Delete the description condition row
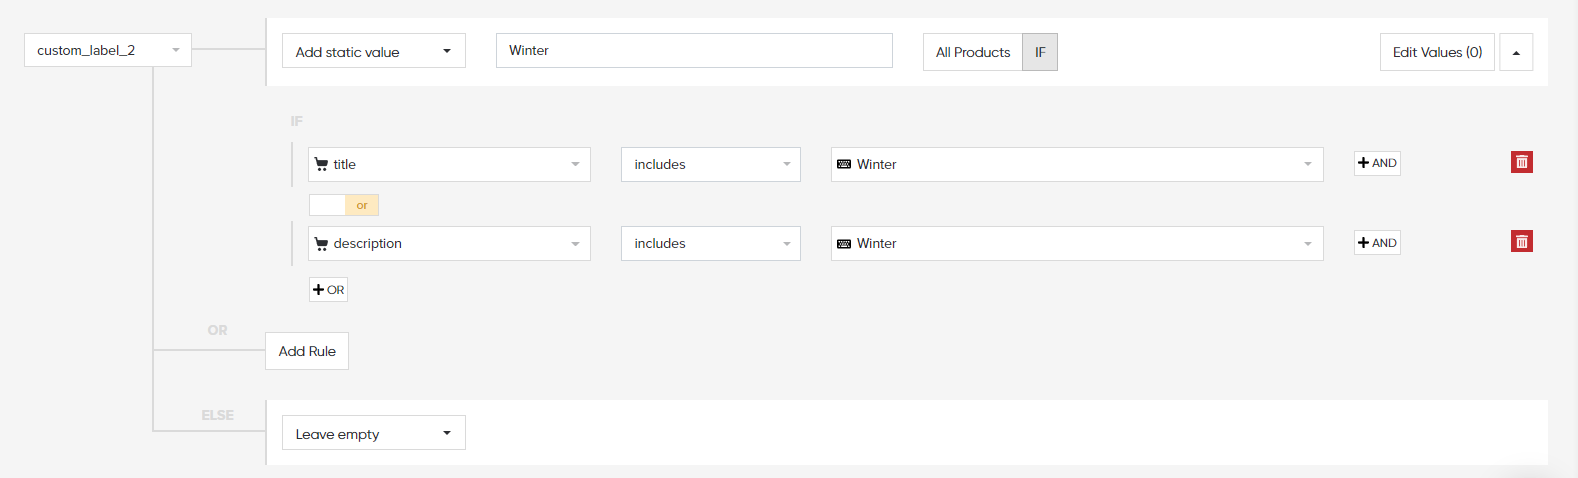This screenshot has height=478, width=1578. [1521, 241]
